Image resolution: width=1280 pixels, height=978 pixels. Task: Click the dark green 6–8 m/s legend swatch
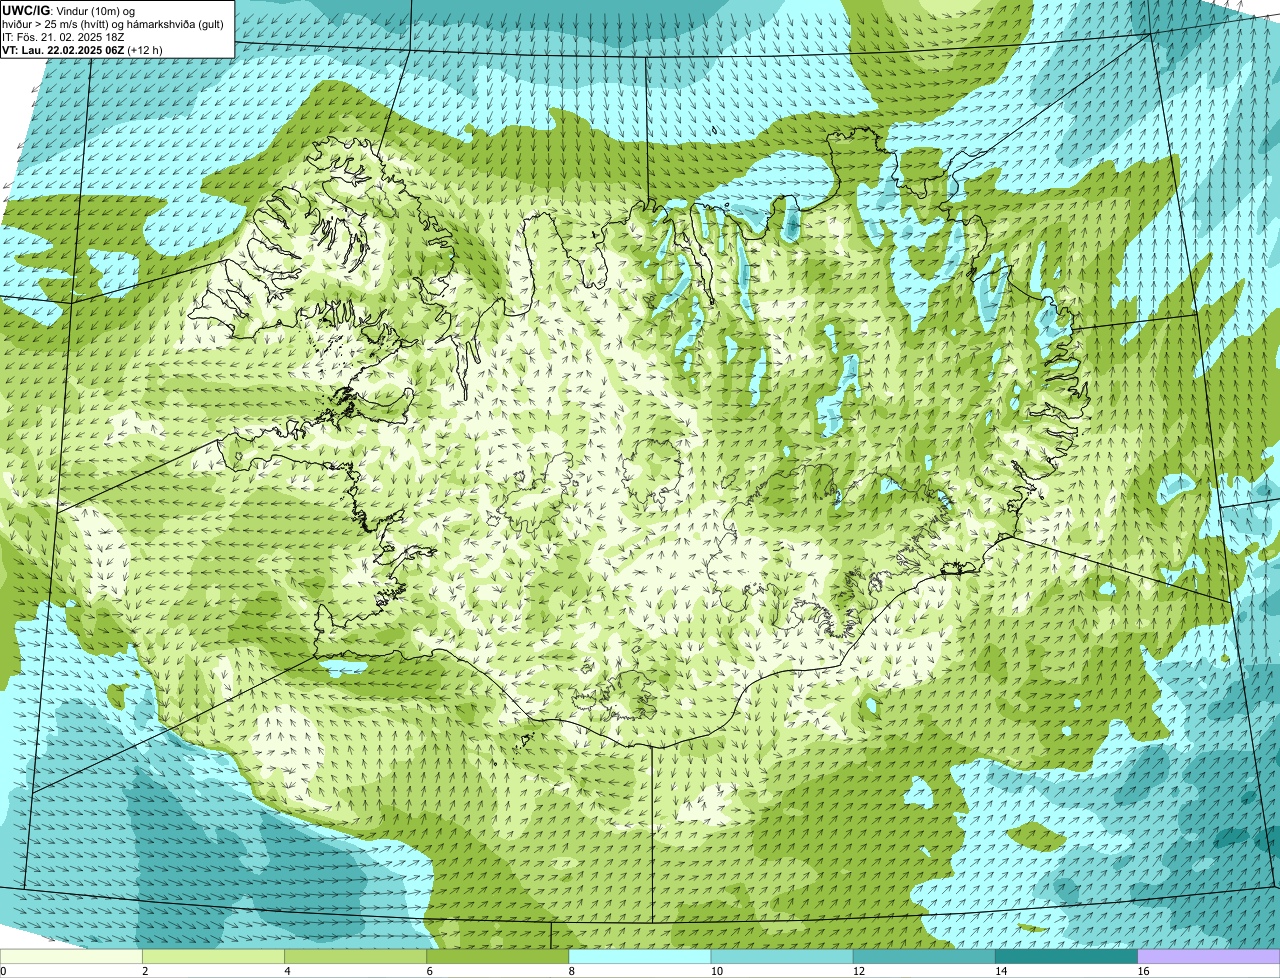[x=498, y=957]
